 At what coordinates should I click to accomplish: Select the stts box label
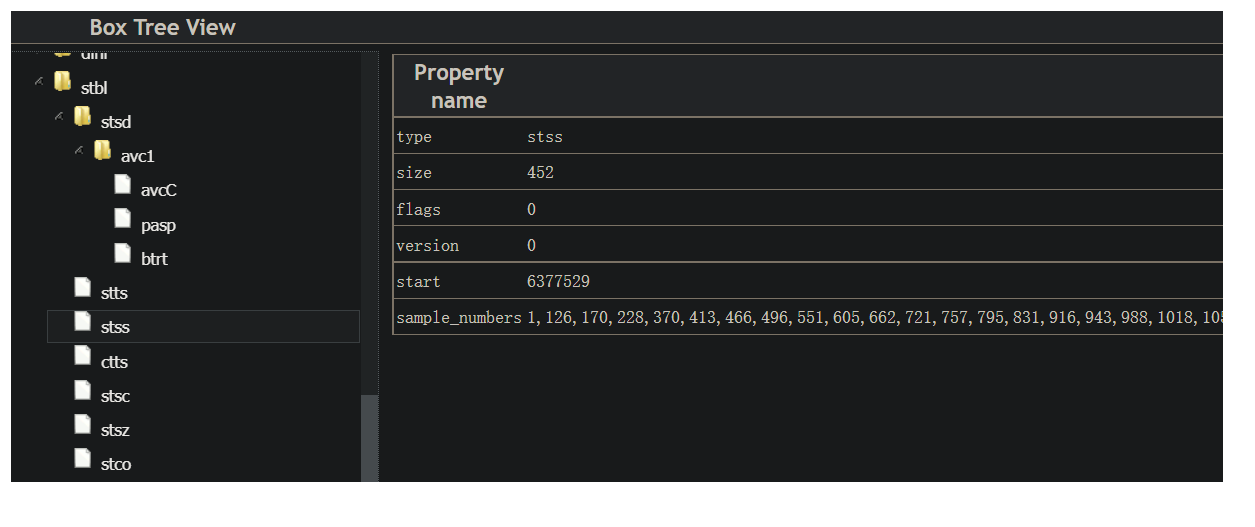(x=114, y=293)
